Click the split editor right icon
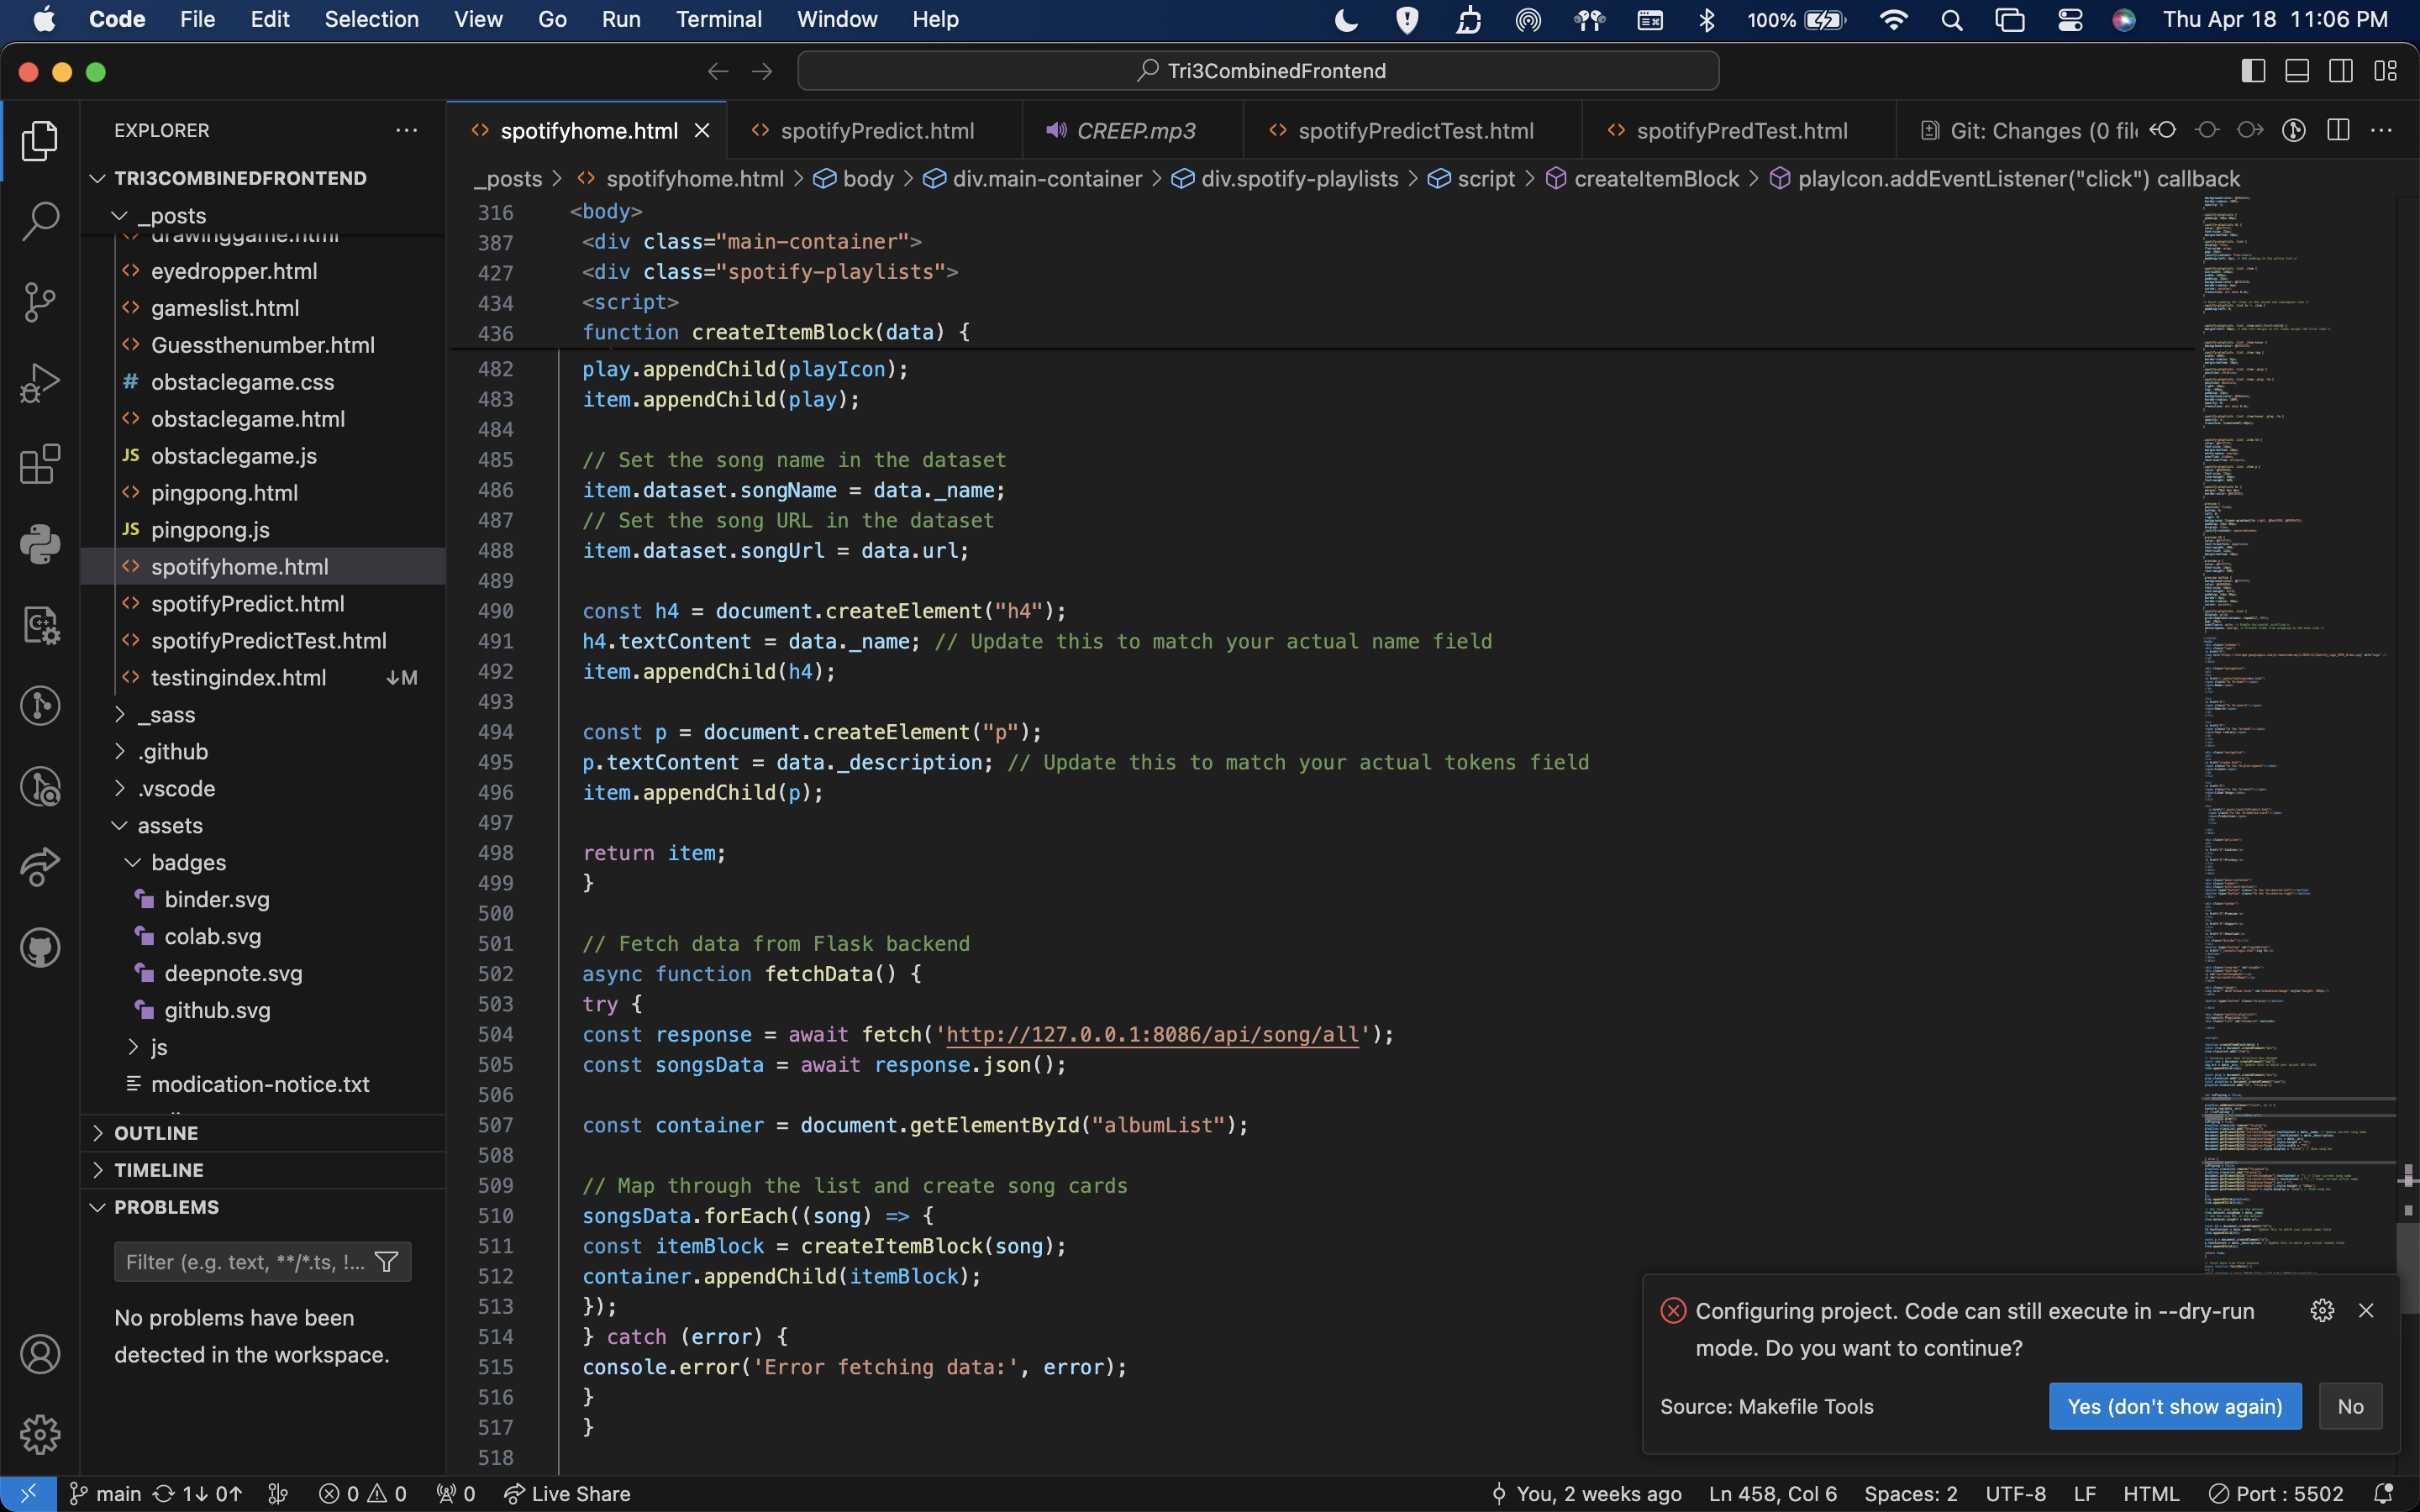Image resolution: width=2420 pixels, height=1512 pixels. click(2338, 130)
